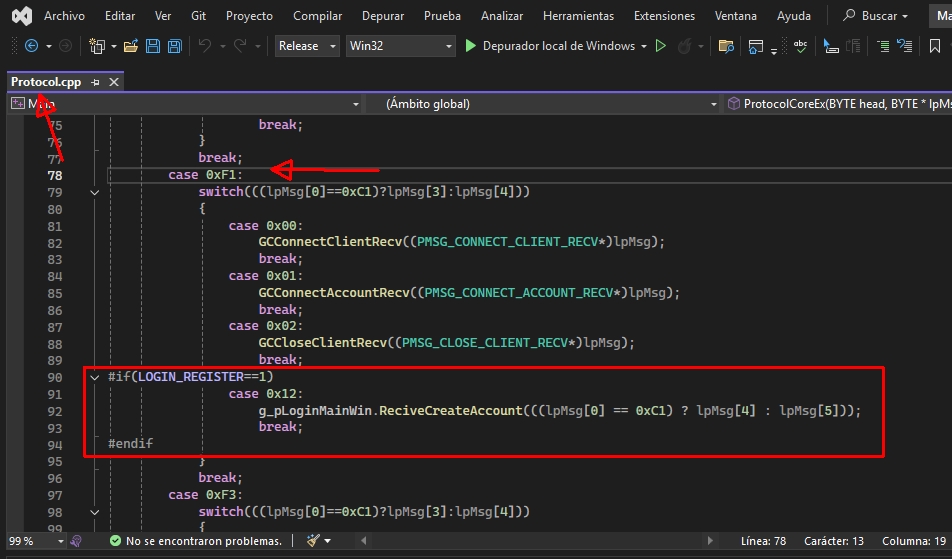Click the greyed-out document toolbar icon
Screen dimensions: 952x559
[853, 46]
